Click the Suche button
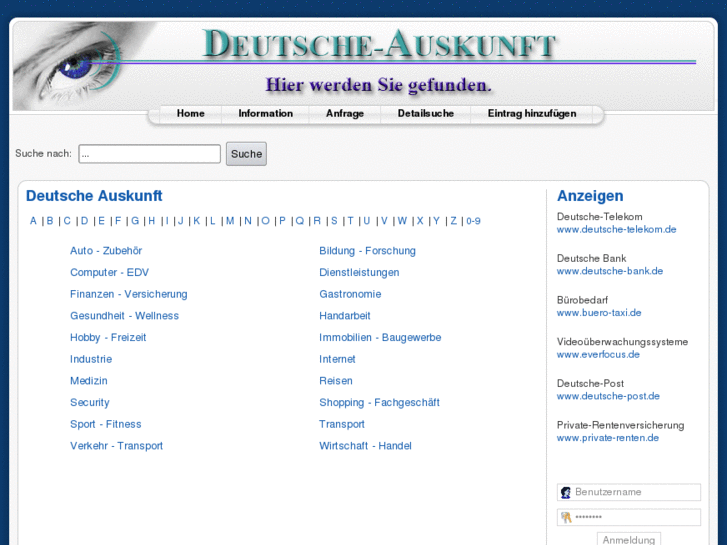The image size is (727, 545). [x=246, y=154]
